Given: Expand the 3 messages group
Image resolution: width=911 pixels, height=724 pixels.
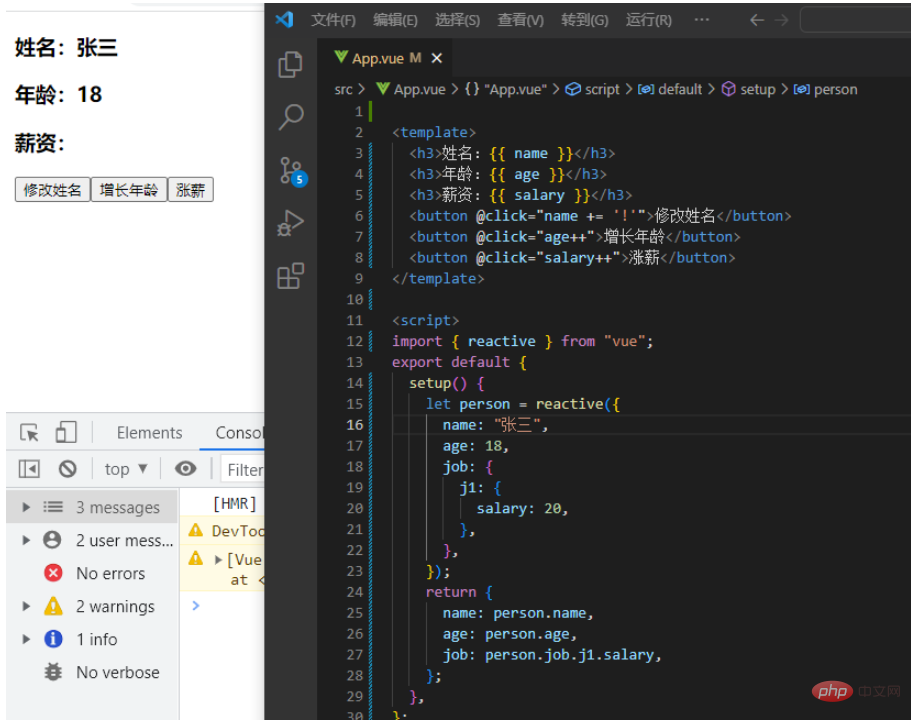Looking at the screenshot, I should [x=26, y=507].
